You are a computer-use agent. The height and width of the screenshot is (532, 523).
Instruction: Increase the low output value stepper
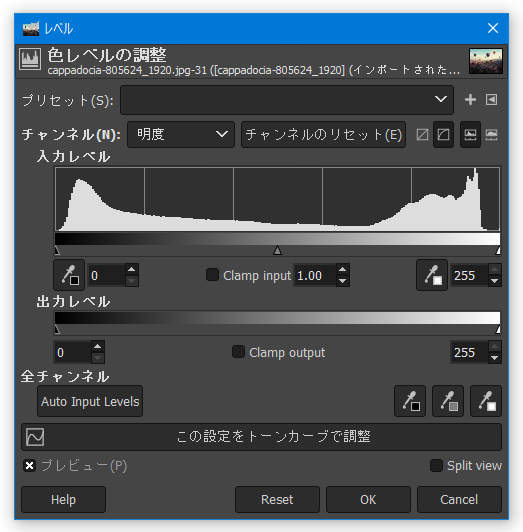point(97,346)
